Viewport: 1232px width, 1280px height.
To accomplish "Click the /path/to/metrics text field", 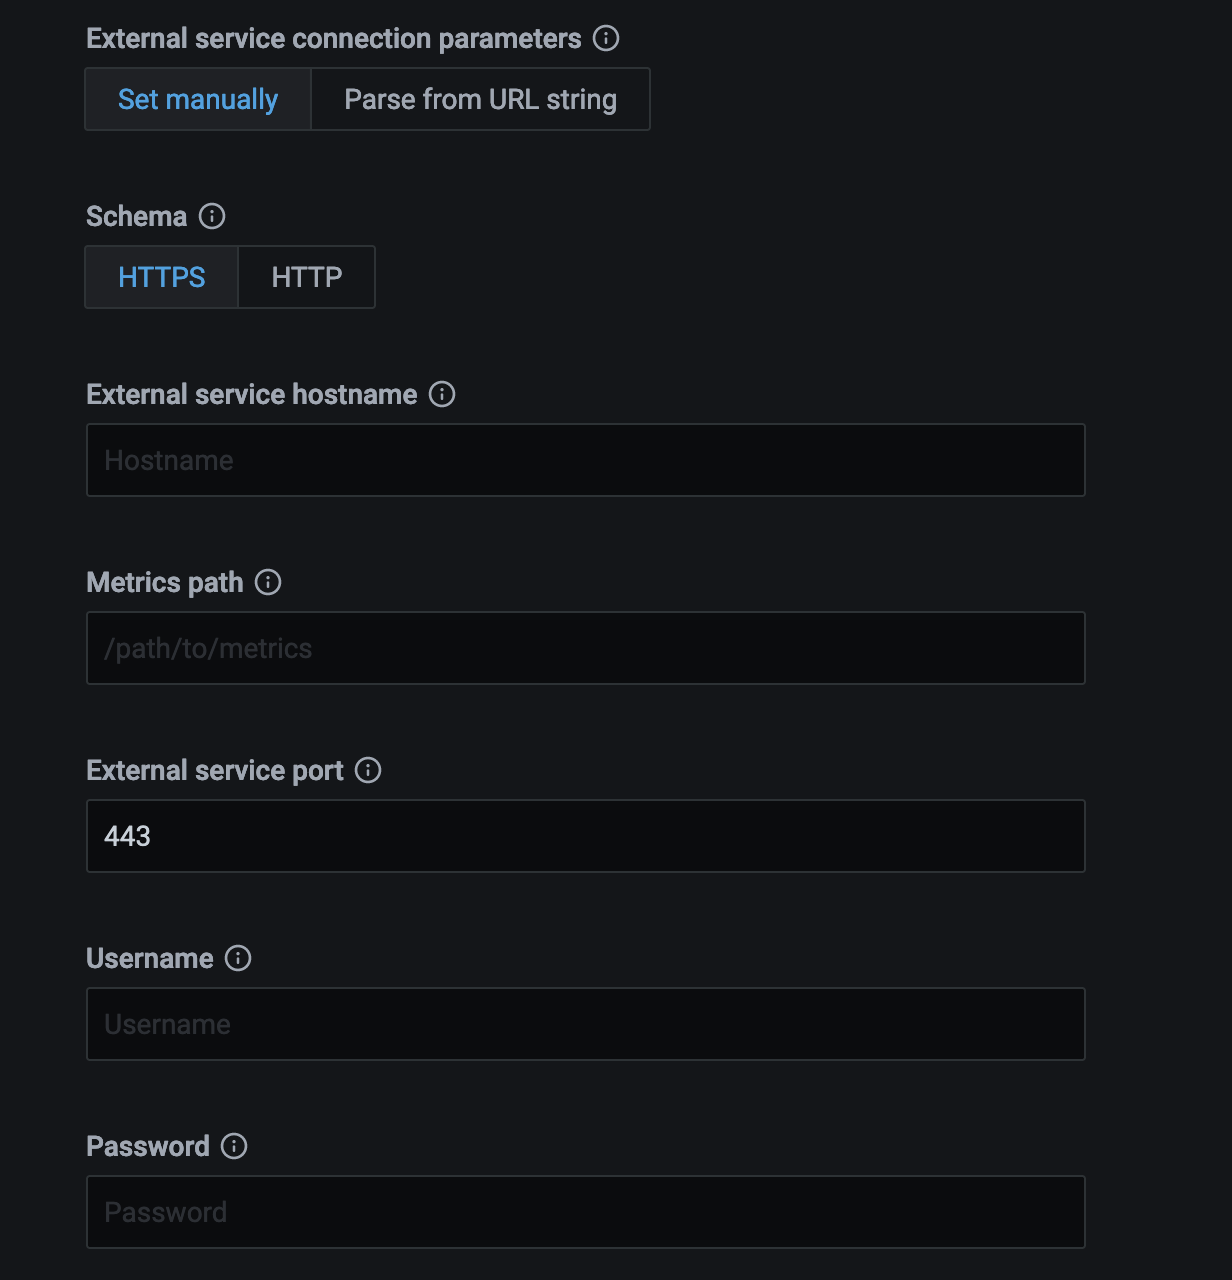I will [x=586, y=648].
